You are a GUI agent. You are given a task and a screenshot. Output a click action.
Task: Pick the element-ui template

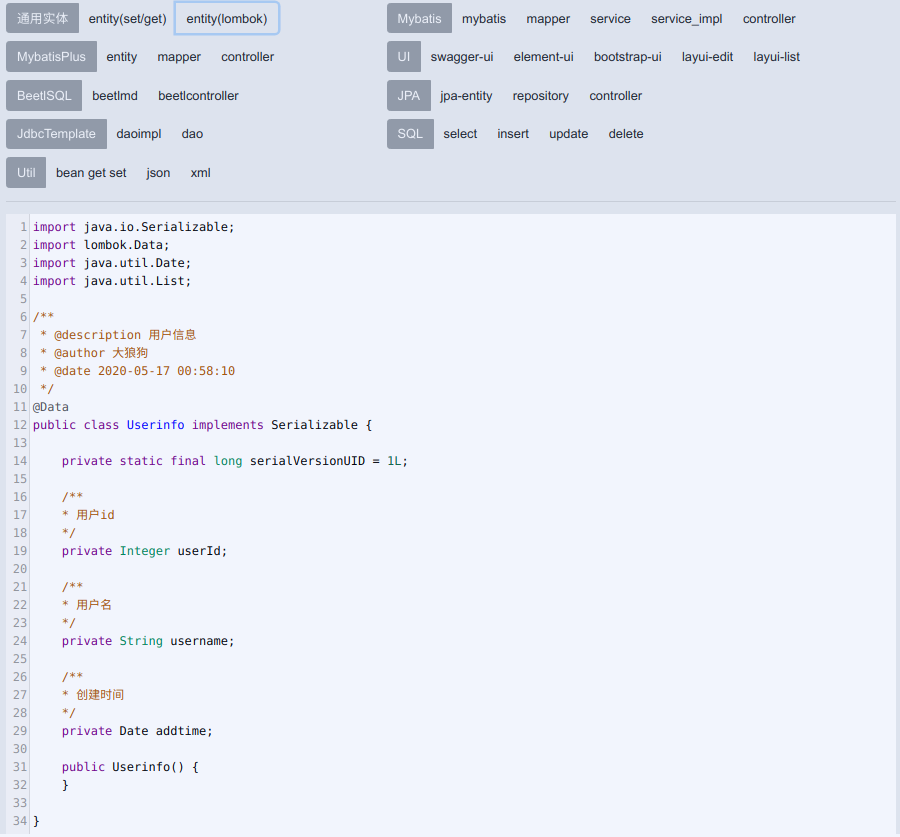click(x=543, y=57)
